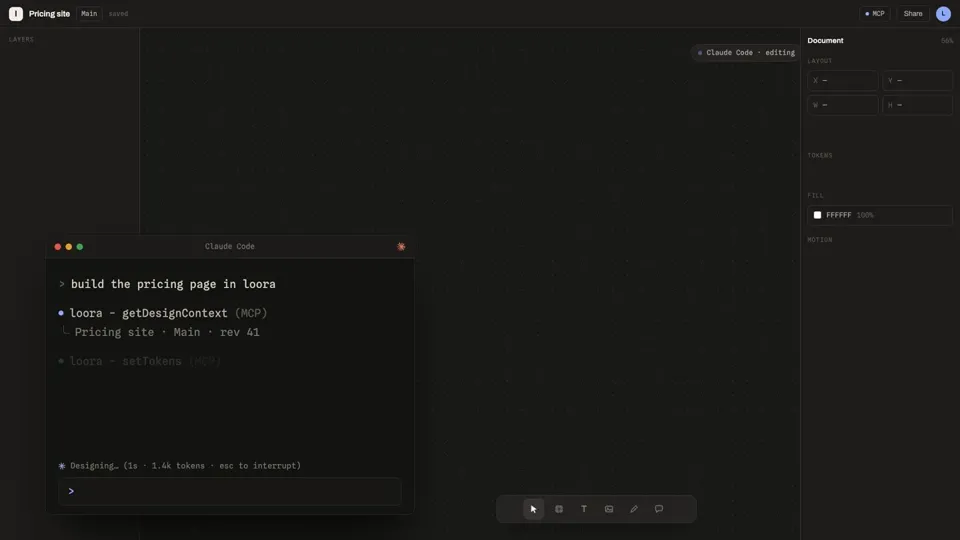
Task: Click the Claude spark icon in terminal title bar
Action: [x=401, y=246]
